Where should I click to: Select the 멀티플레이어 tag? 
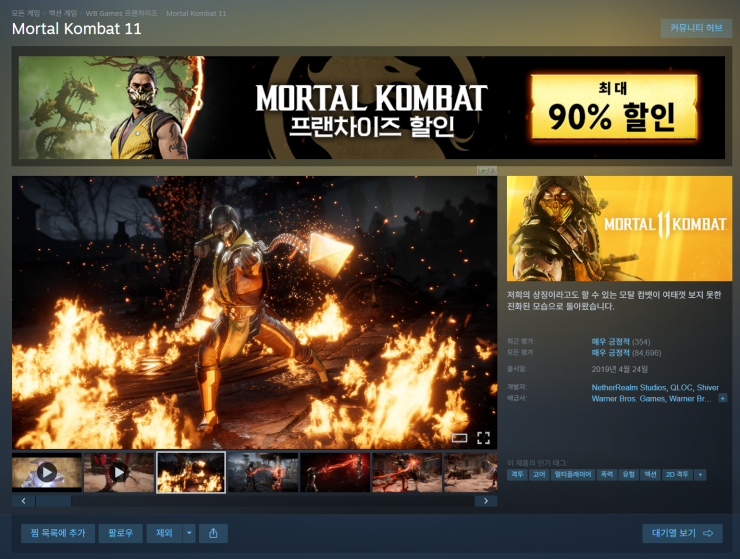[x=572, y=474]
